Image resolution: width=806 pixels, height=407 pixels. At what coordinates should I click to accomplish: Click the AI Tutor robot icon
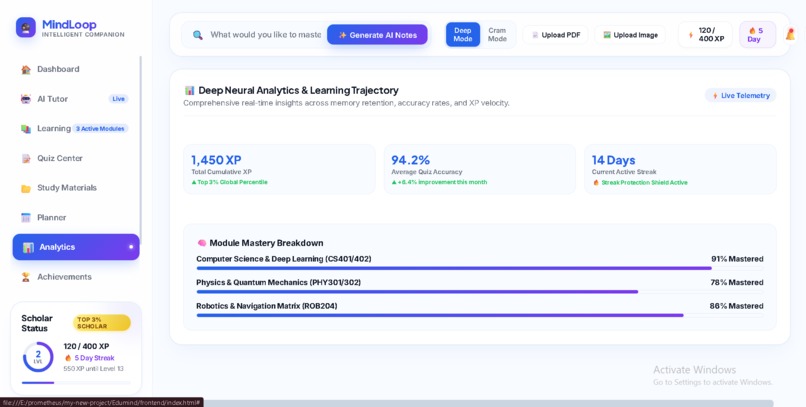(x=26, y=99)
